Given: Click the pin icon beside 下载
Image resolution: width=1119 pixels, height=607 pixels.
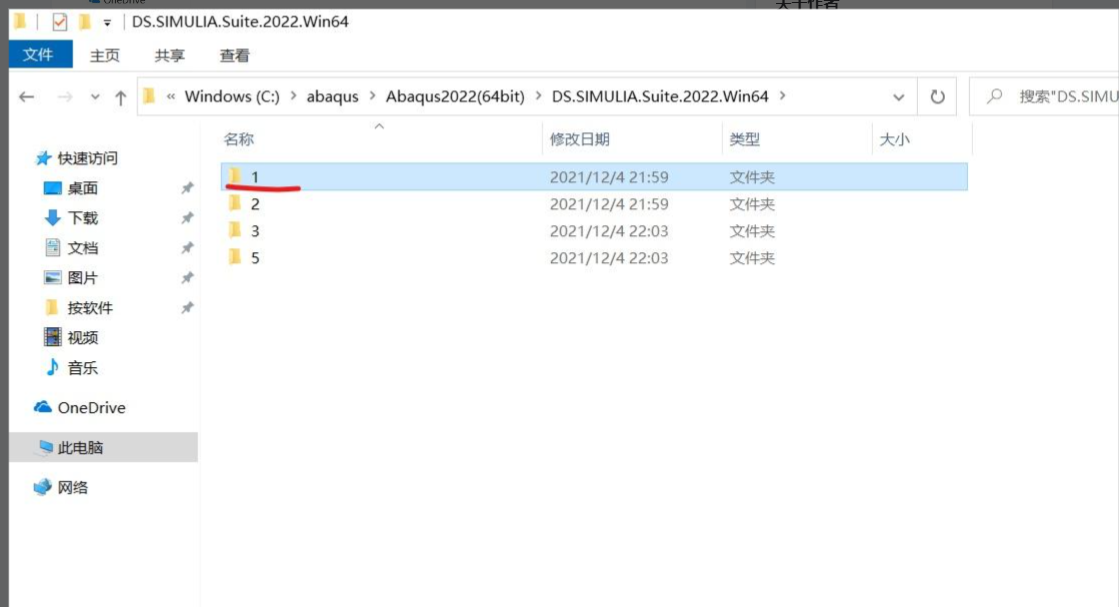Looking at the screenshot, I should (187, 218).
